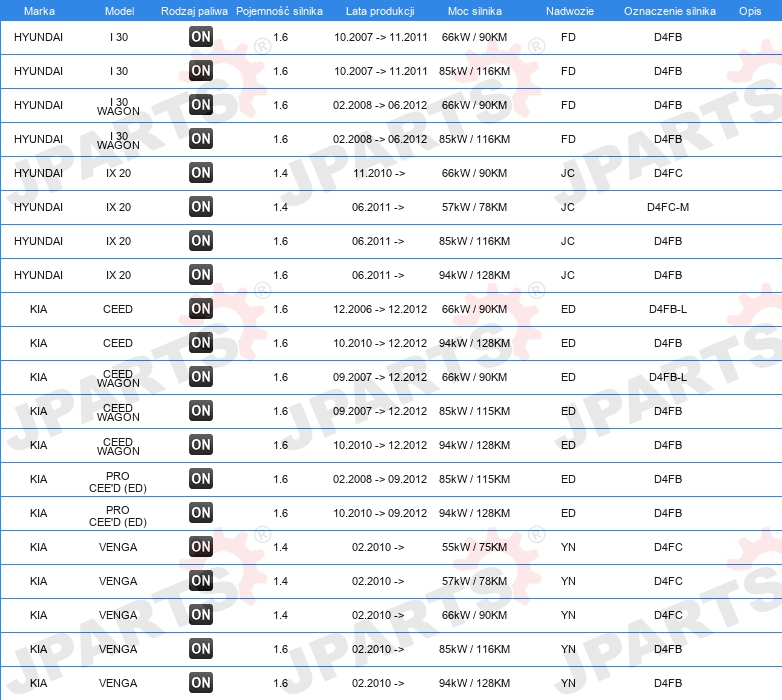Click the Pojemność silnika column header
The image size is (782, 700).
coord(279,11)
